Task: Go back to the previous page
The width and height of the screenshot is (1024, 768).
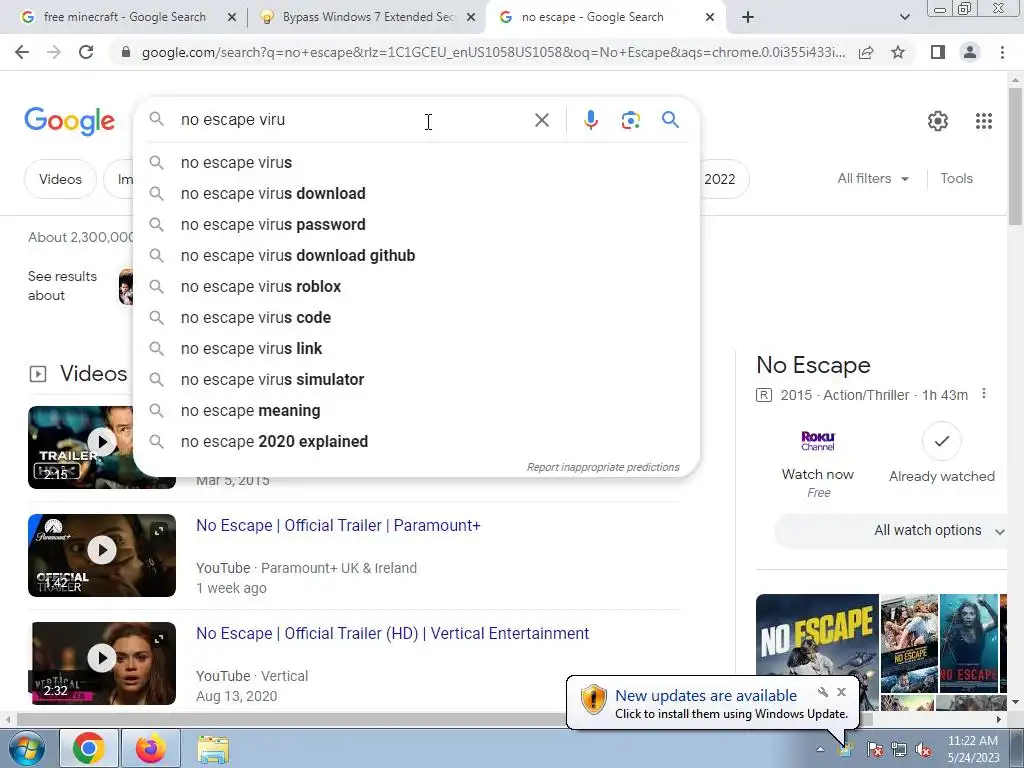Action: 22,52
